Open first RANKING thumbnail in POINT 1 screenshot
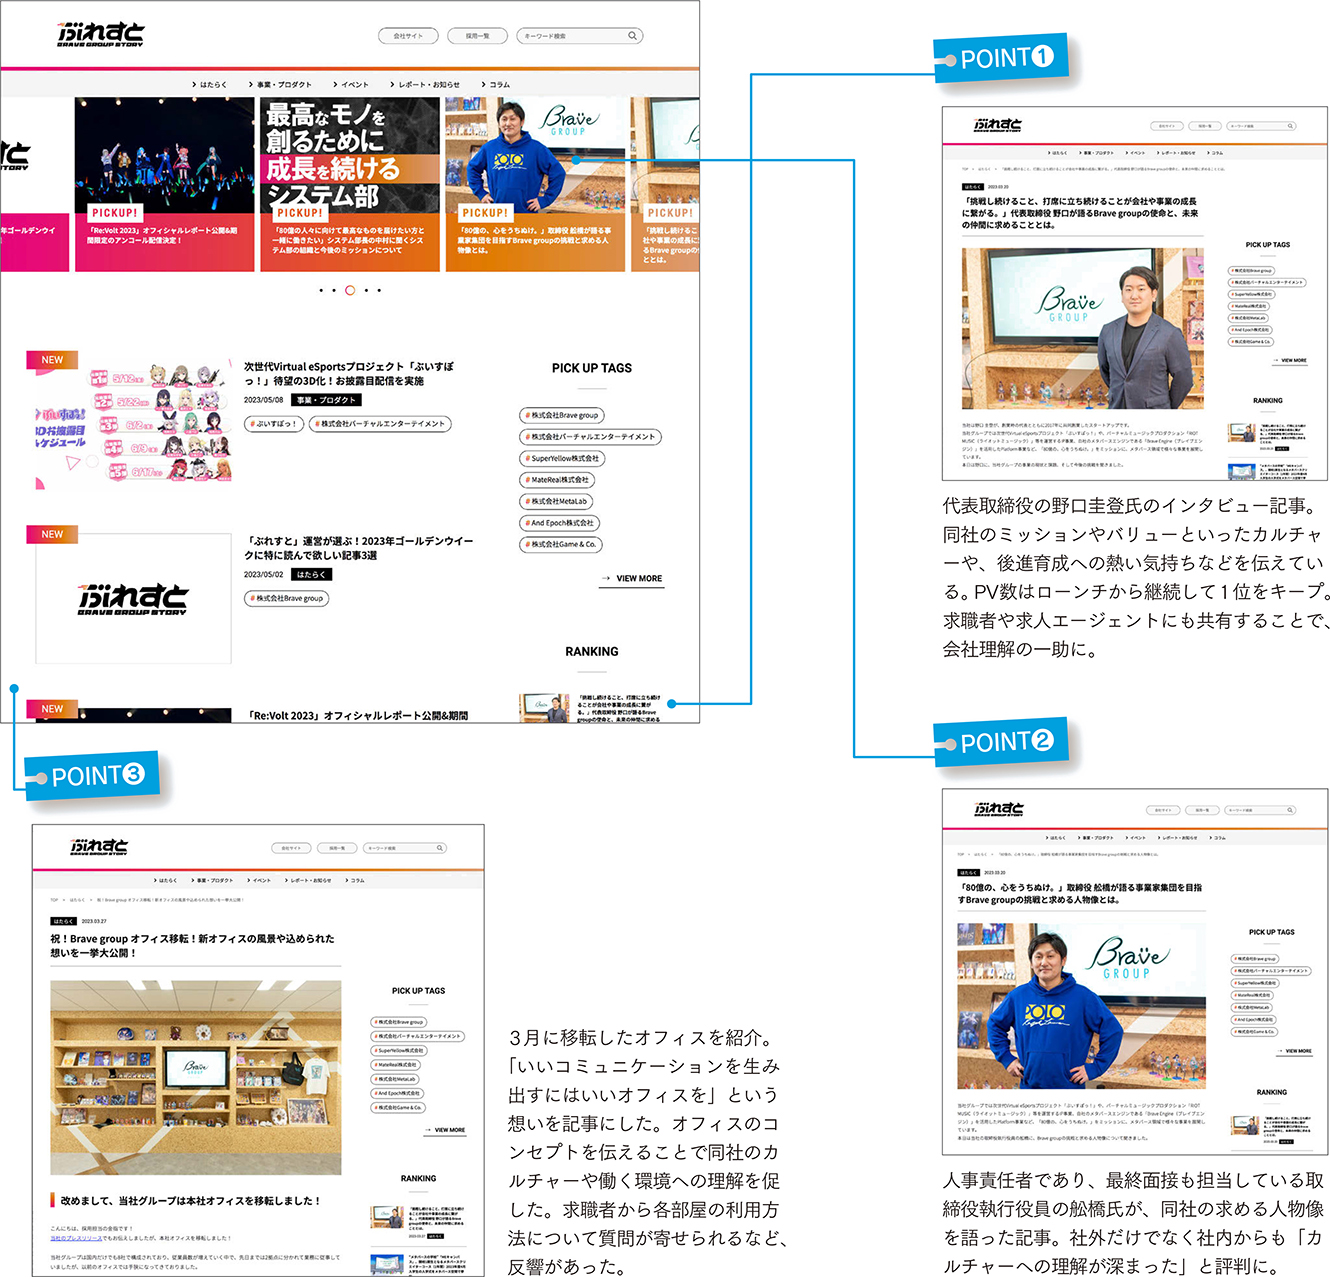Screen dimensions: 1330x1277 coord(1242,435)
